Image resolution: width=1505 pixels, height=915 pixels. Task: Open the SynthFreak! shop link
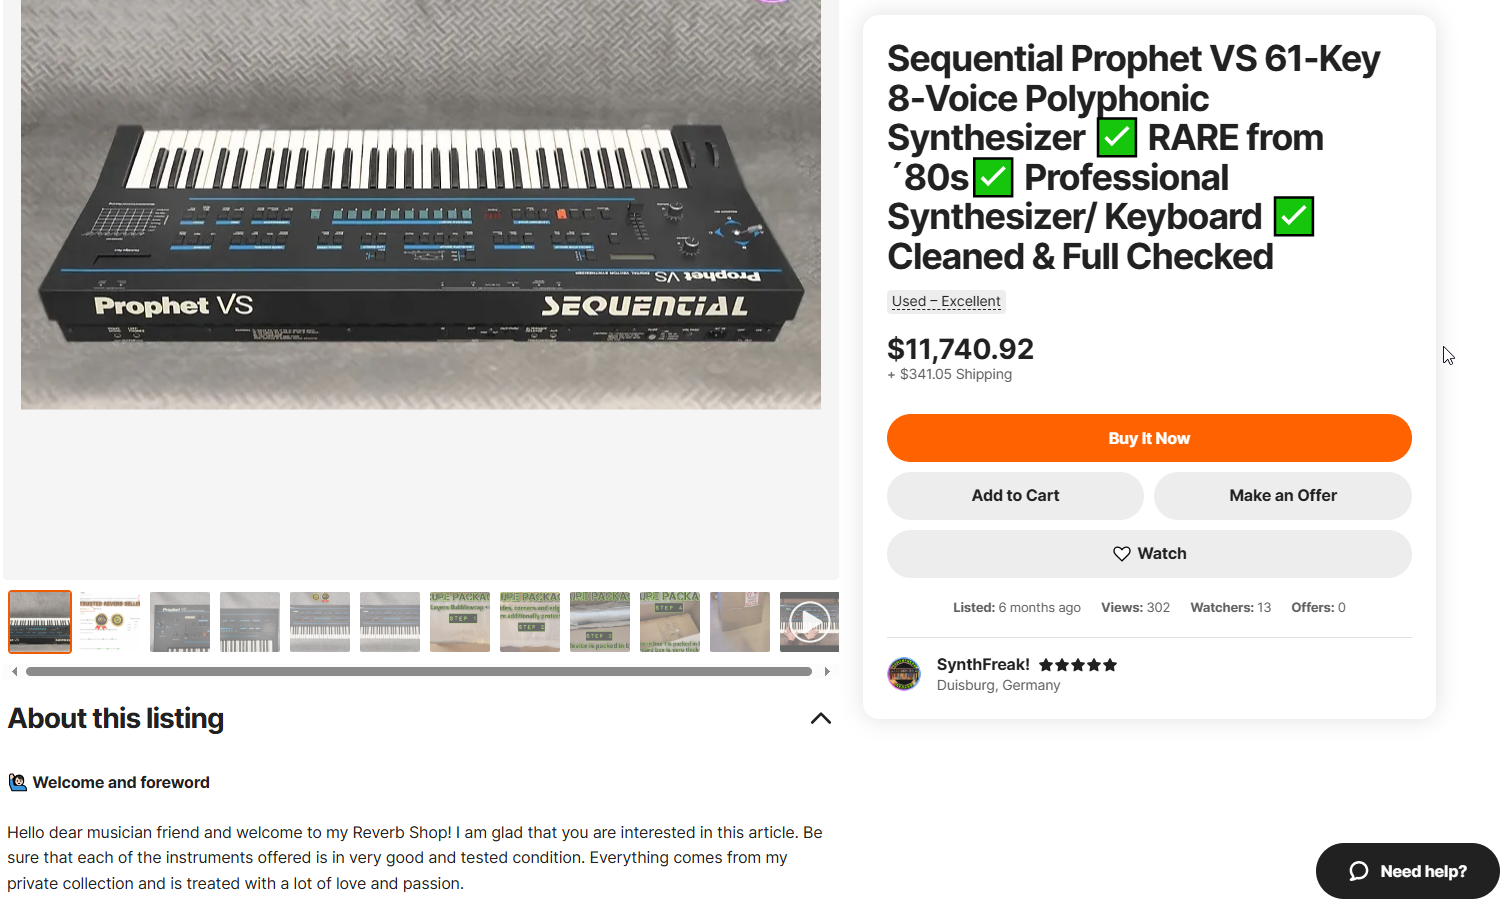click(983, 665)
